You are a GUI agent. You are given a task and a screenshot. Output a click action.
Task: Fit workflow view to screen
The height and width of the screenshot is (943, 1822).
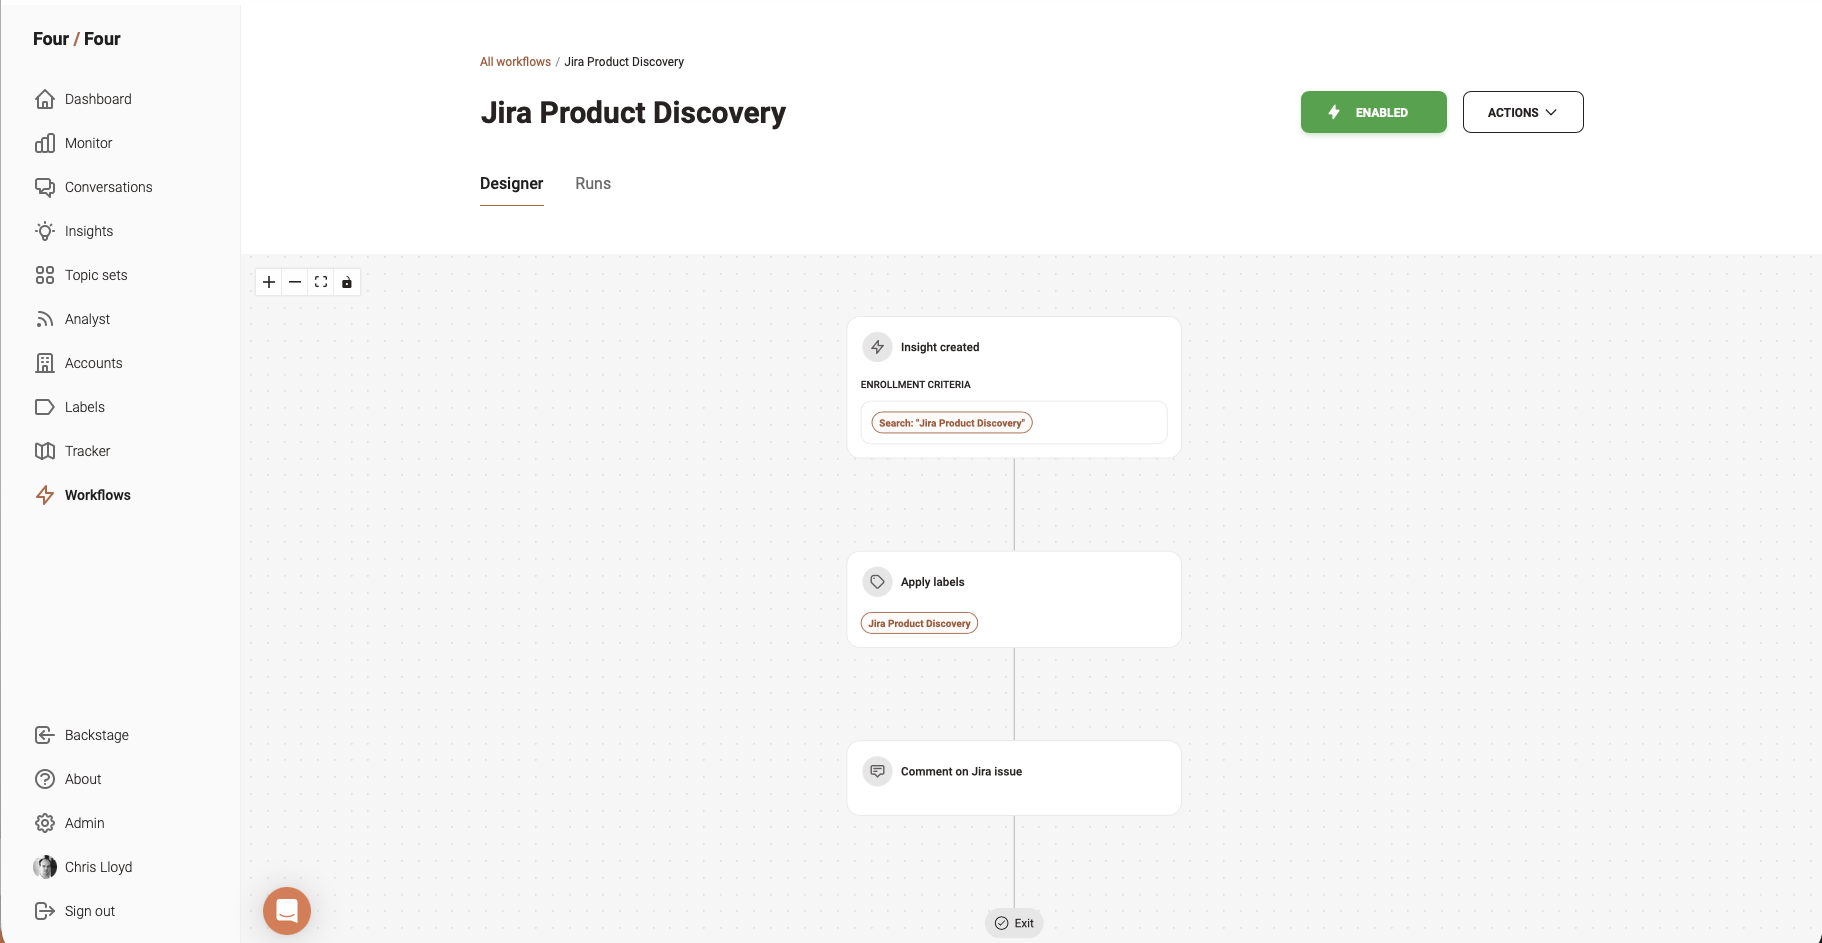321,282
